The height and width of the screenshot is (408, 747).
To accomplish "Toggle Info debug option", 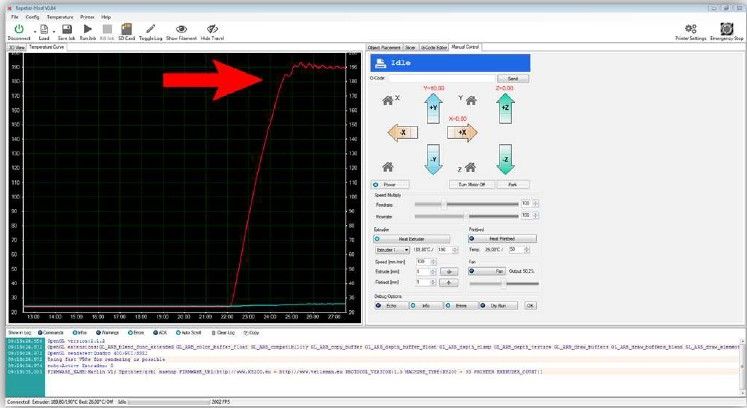I will coord(426,306).
